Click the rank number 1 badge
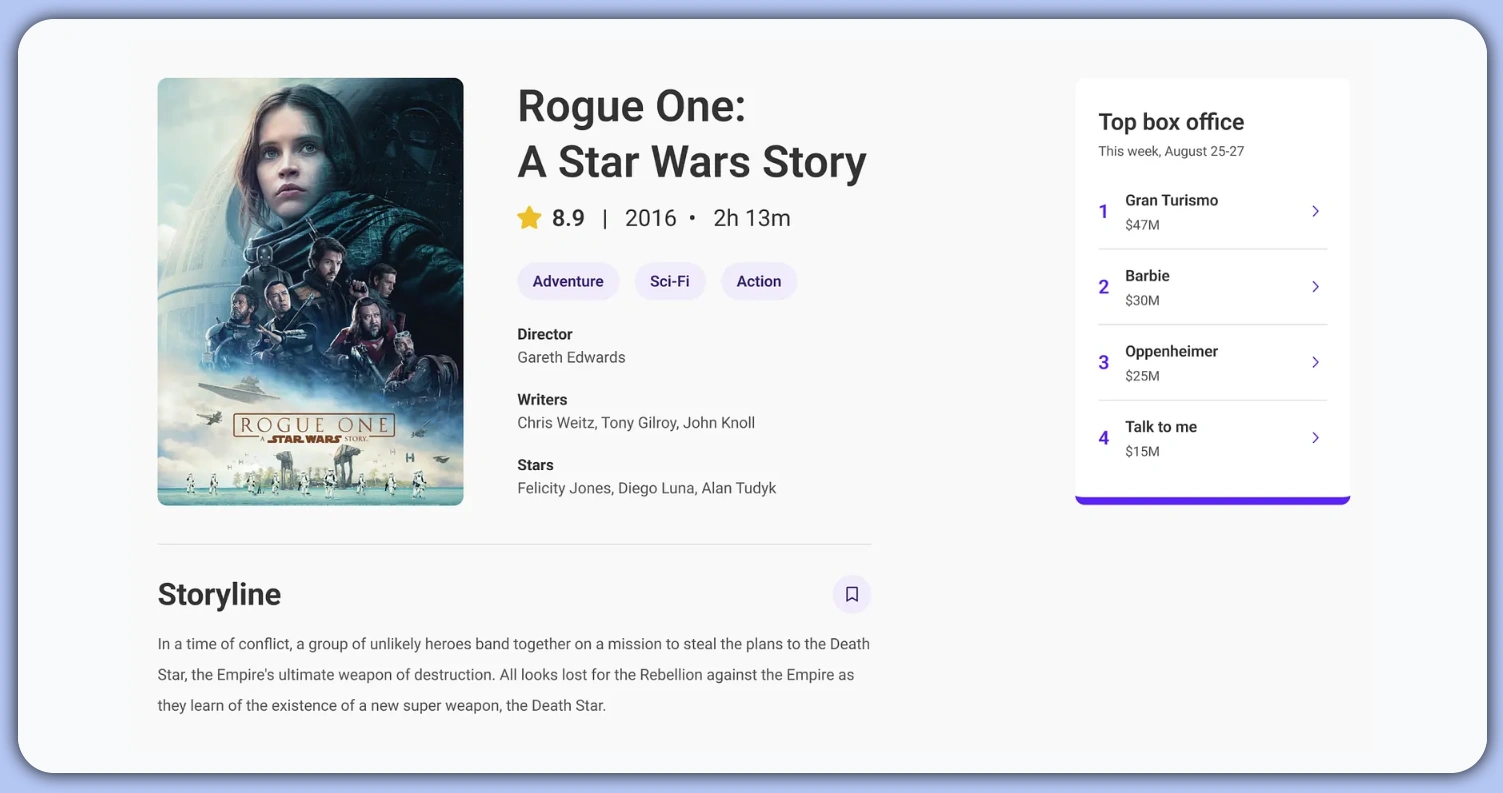The width and height of the screenshot is (1503, 793). click(1103, 211)
